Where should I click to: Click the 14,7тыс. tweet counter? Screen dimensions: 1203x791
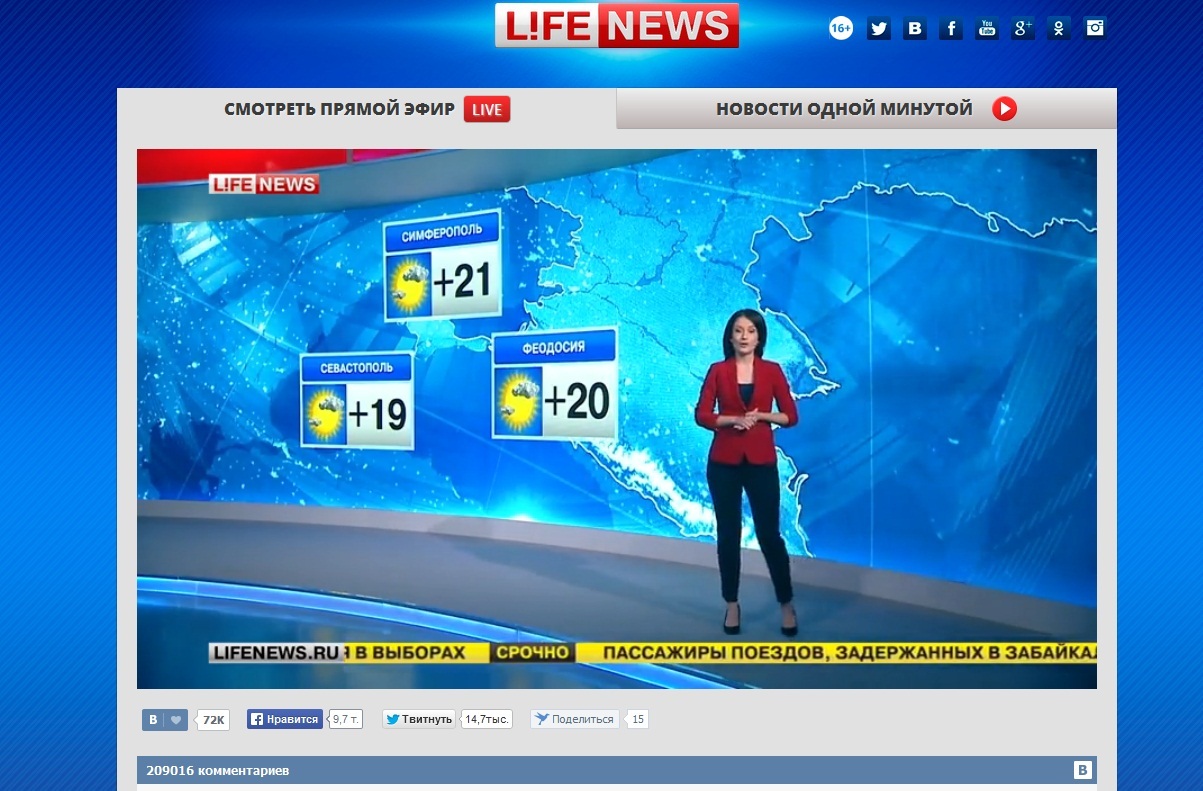[x=488, y=719]
